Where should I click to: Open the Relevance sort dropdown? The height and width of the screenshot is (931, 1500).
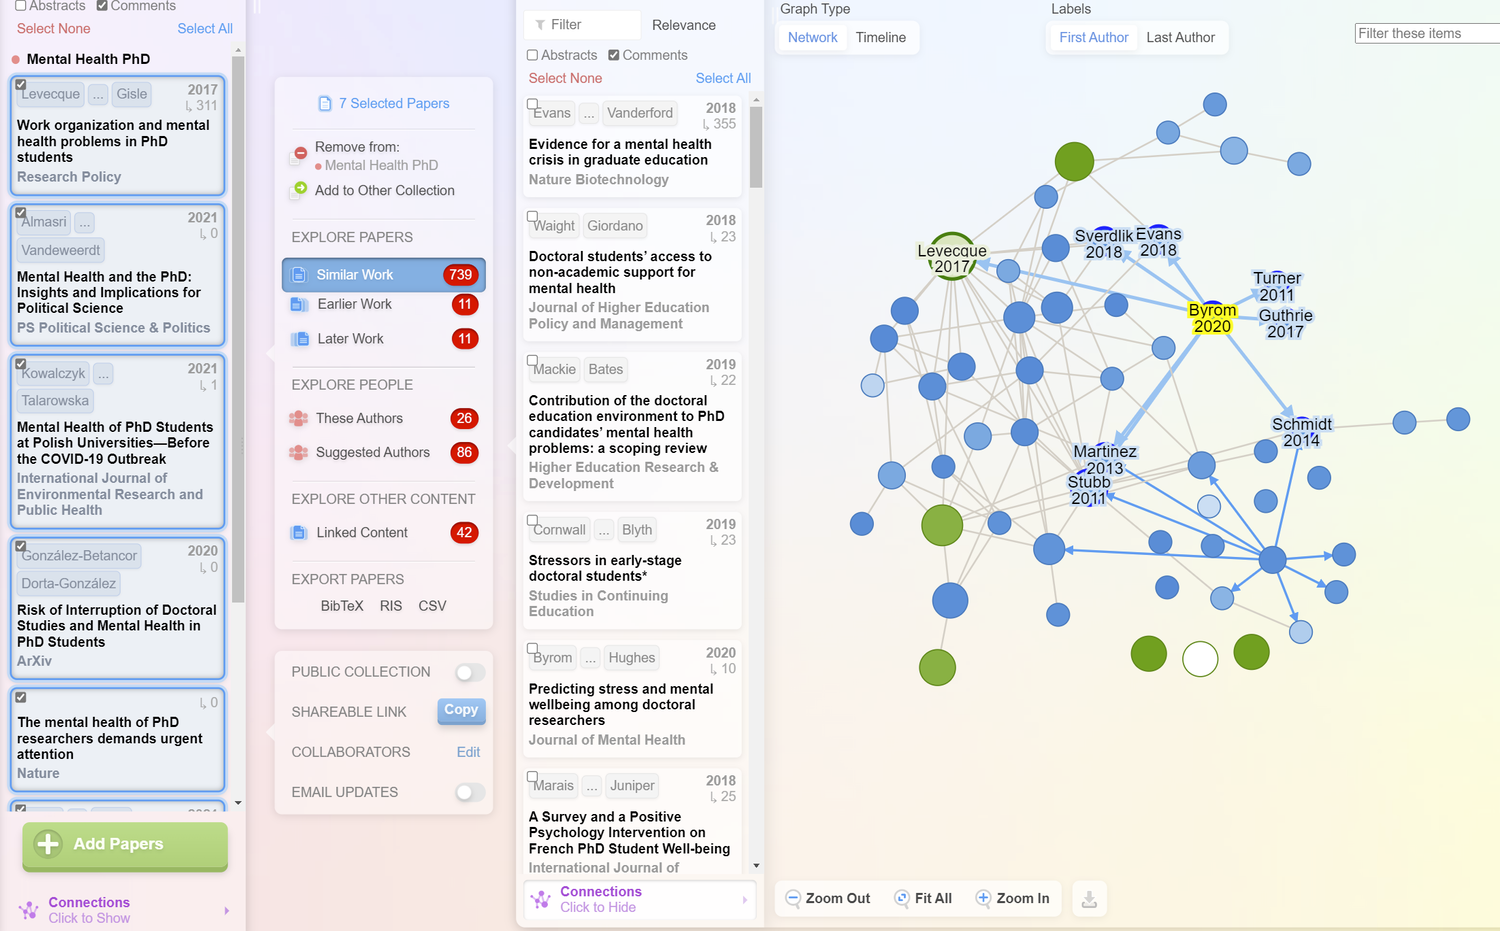(x=684, y=25)
